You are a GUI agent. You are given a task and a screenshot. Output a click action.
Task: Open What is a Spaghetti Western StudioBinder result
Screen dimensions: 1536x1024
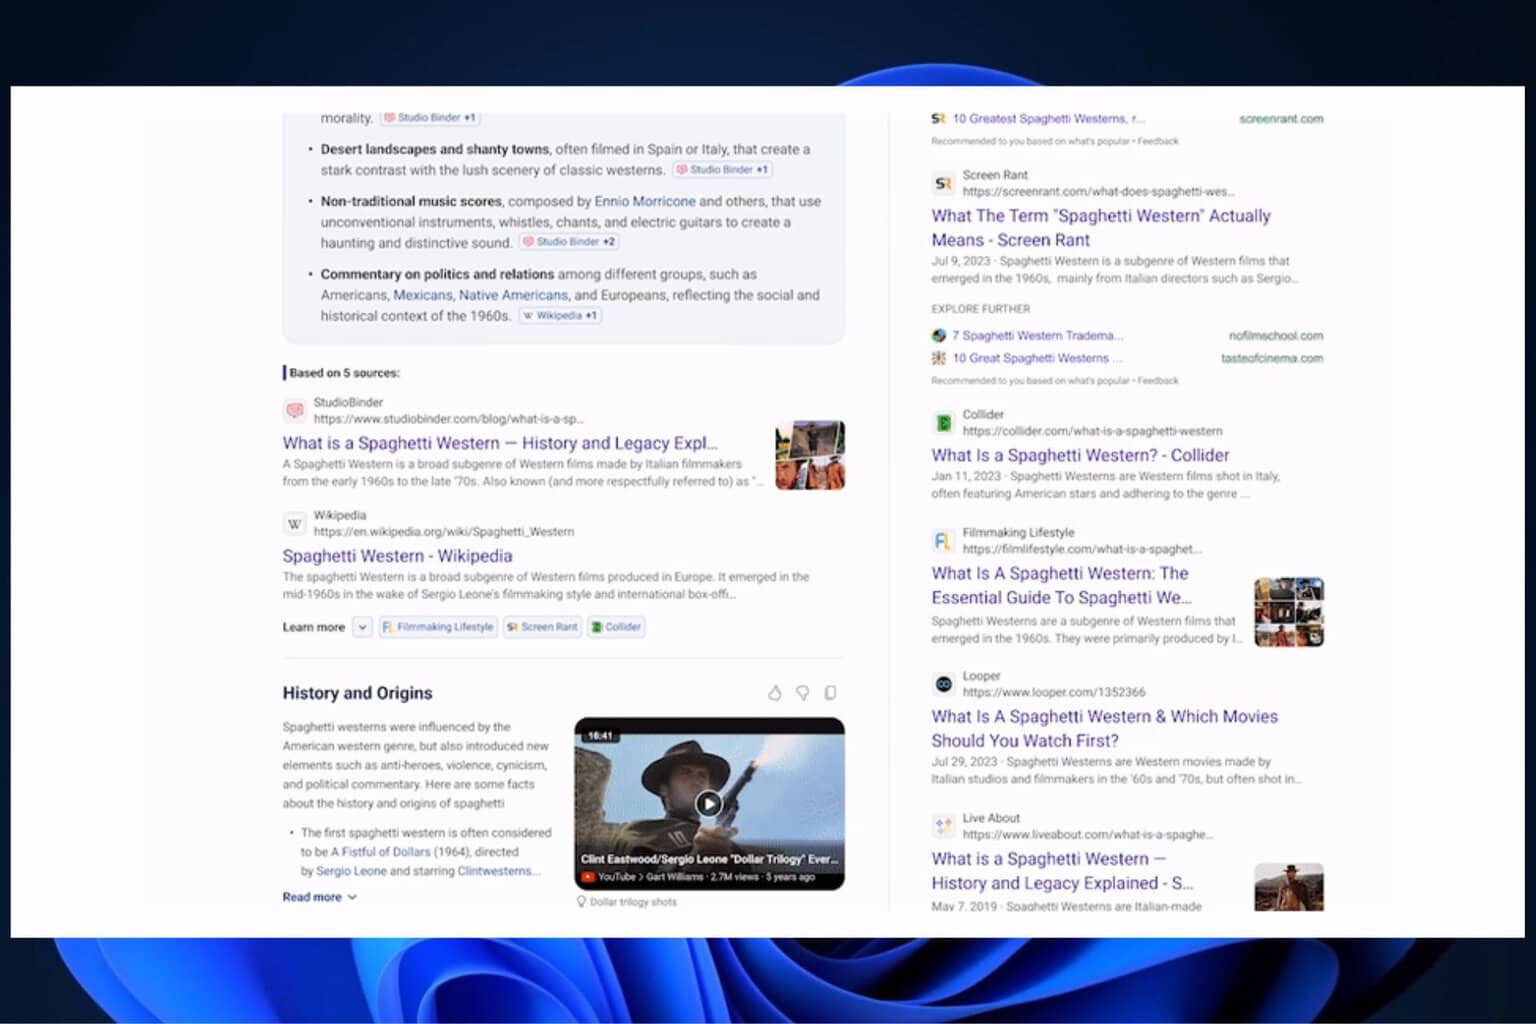[x=500, y=443]
